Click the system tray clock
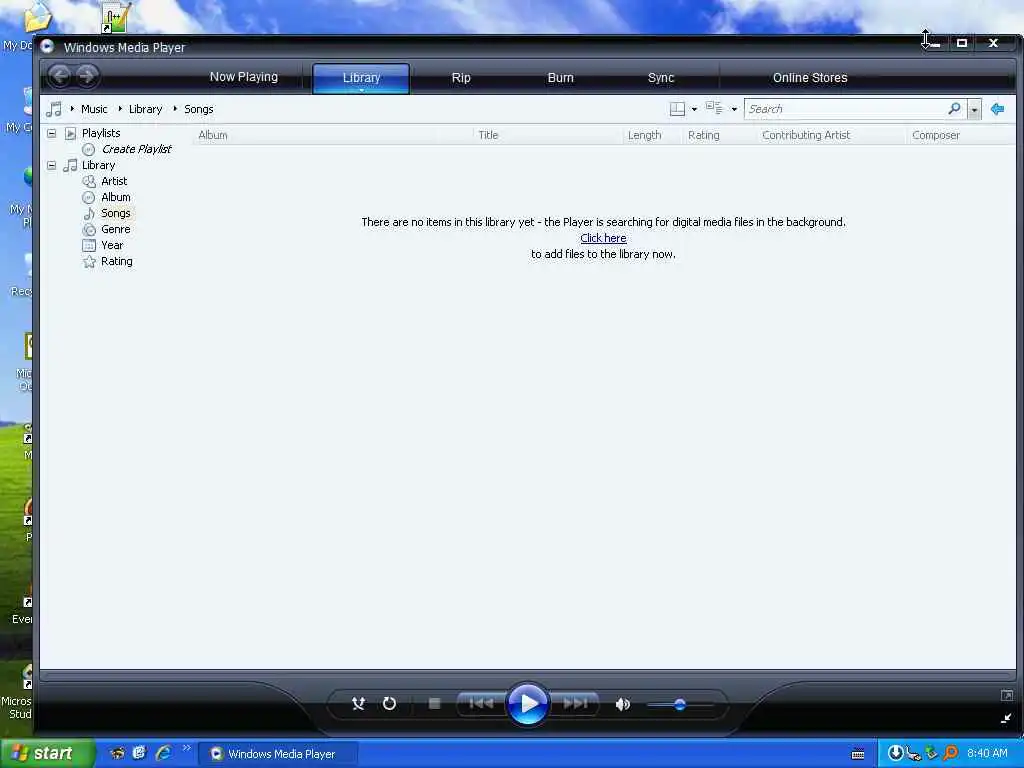 987,753
